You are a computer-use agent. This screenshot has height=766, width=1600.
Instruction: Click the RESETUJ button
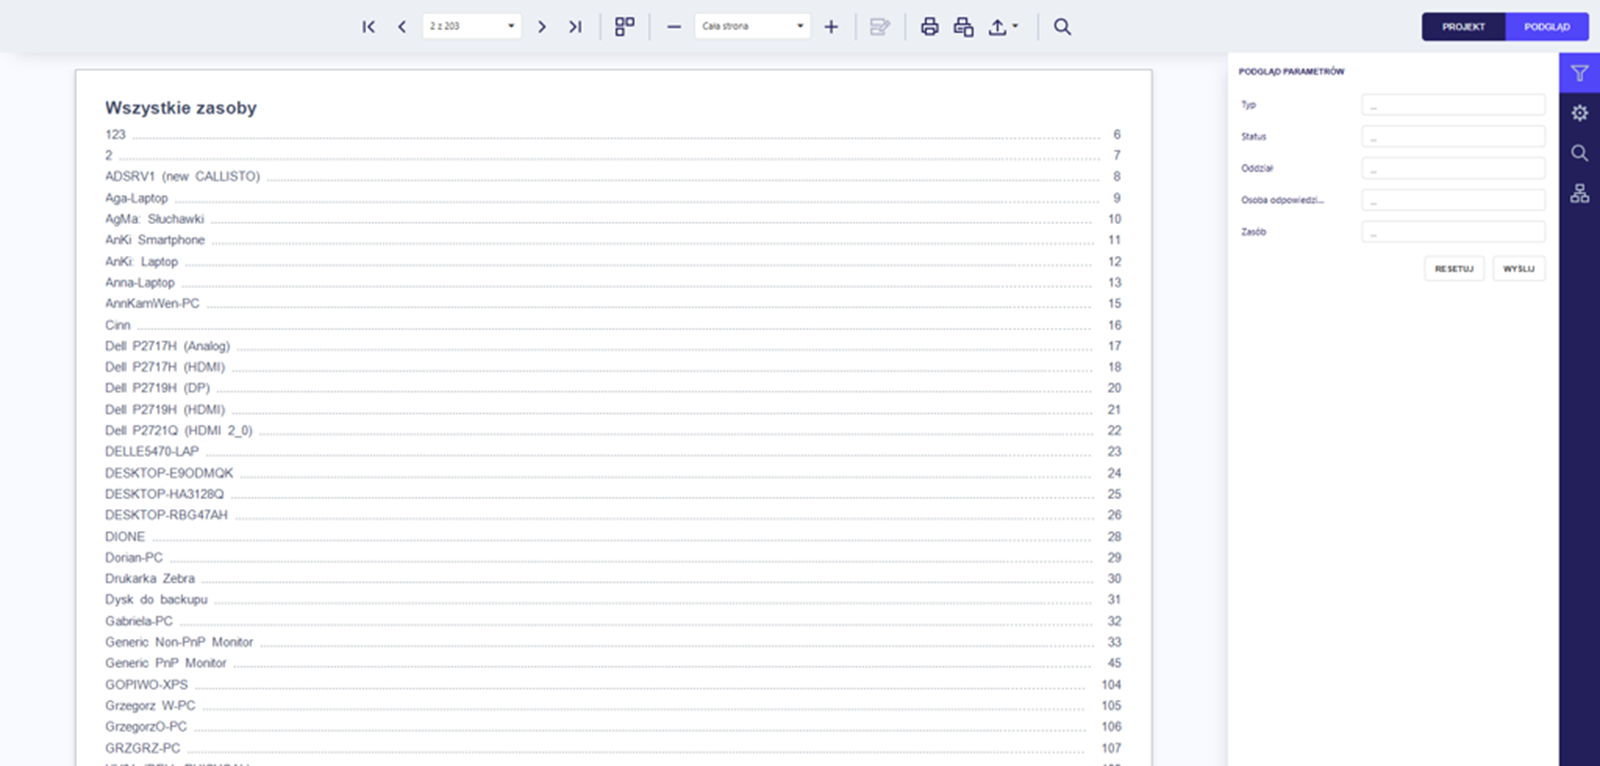tap(1454, 269)
